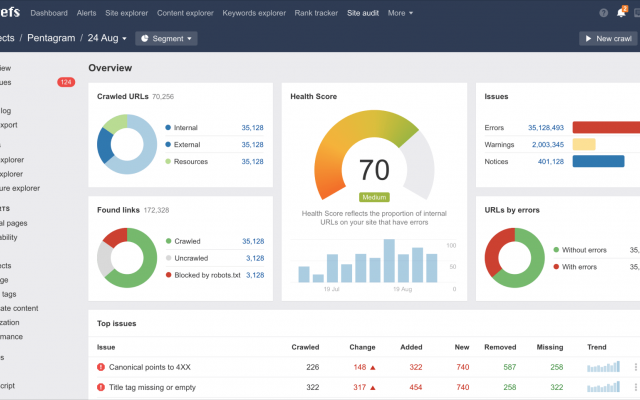Click the Crawled URLs donut chart
Viewport: 640px width, 400px height.
click(x=127, y=144)
